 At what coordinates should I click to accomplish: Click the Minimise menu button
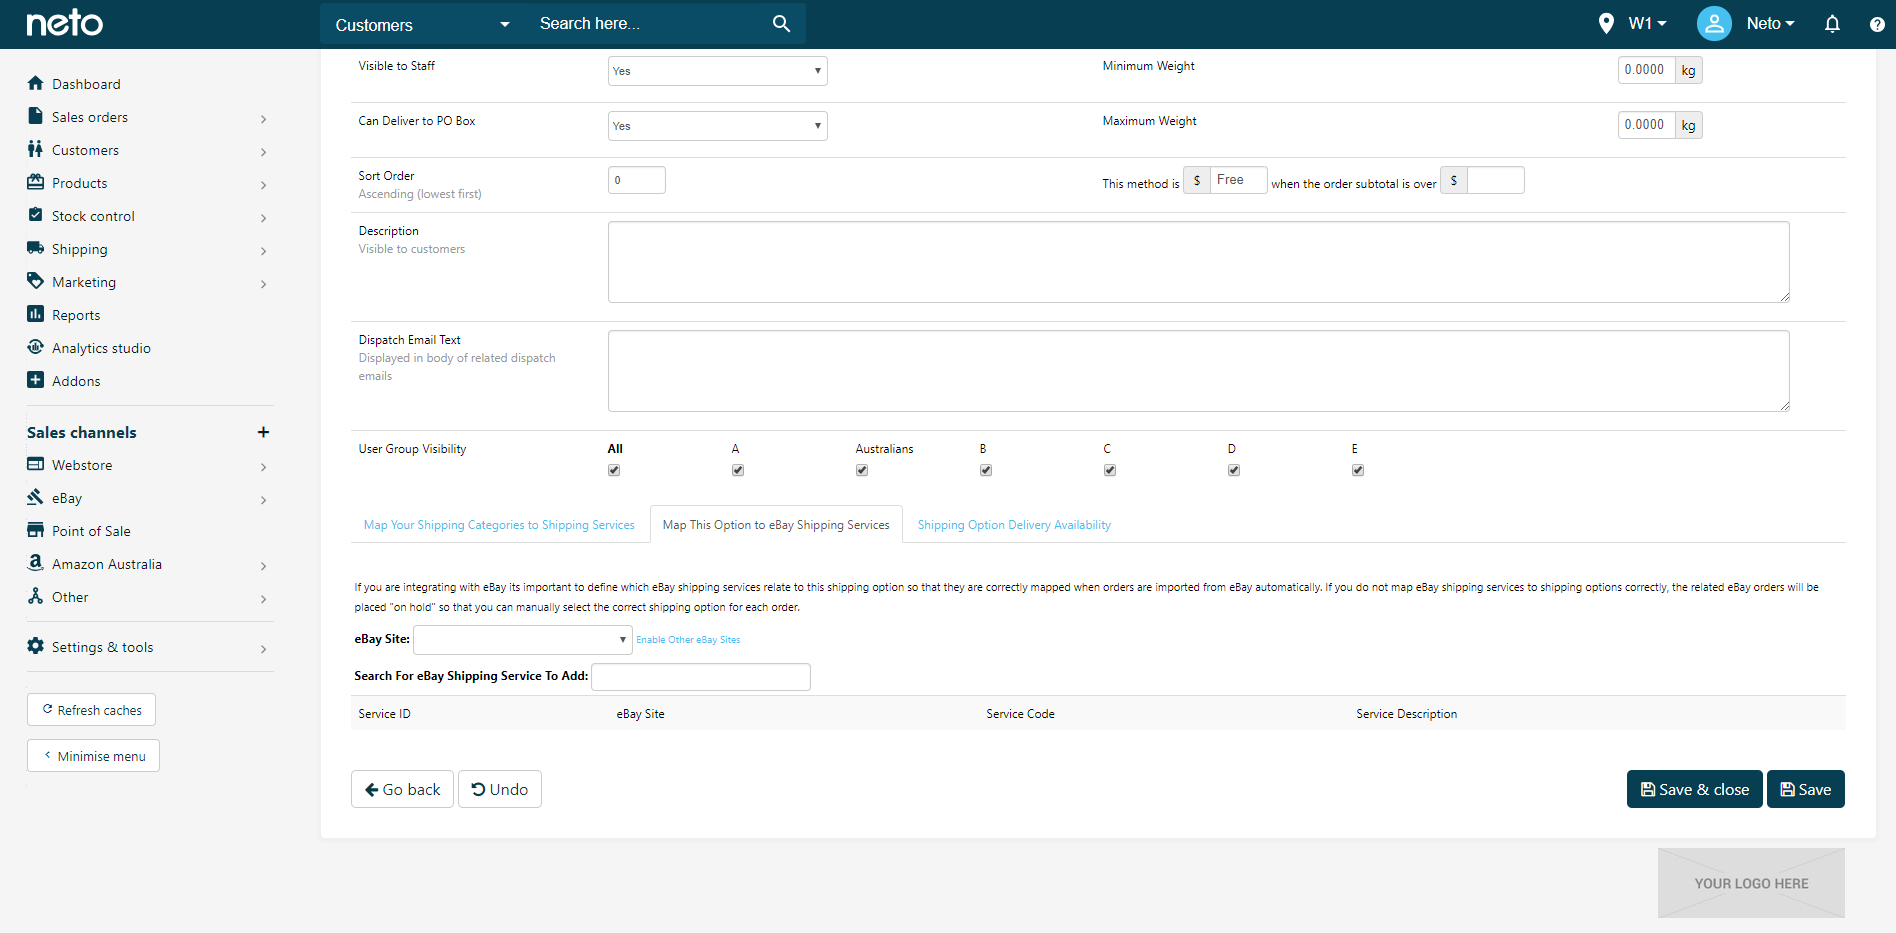click(93, 756)
